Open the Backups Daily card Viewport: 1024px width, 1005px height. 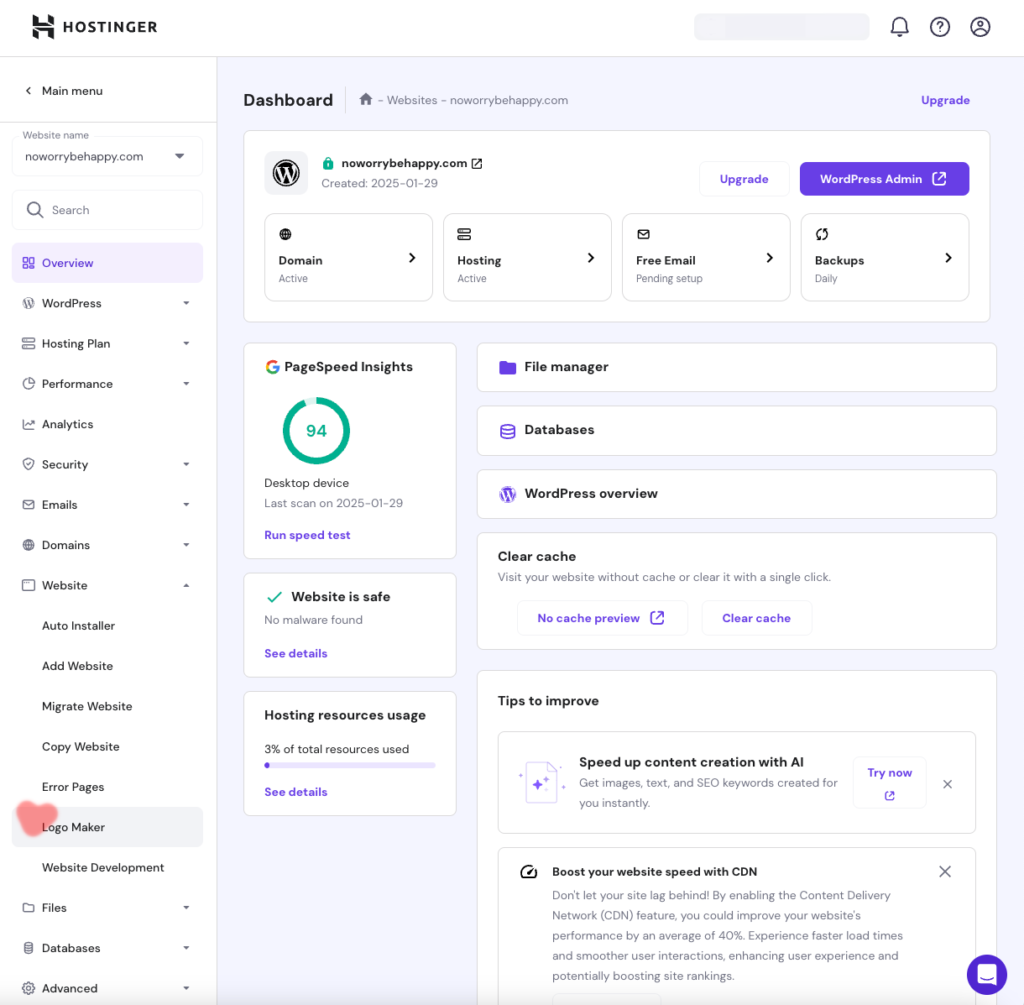885,257
